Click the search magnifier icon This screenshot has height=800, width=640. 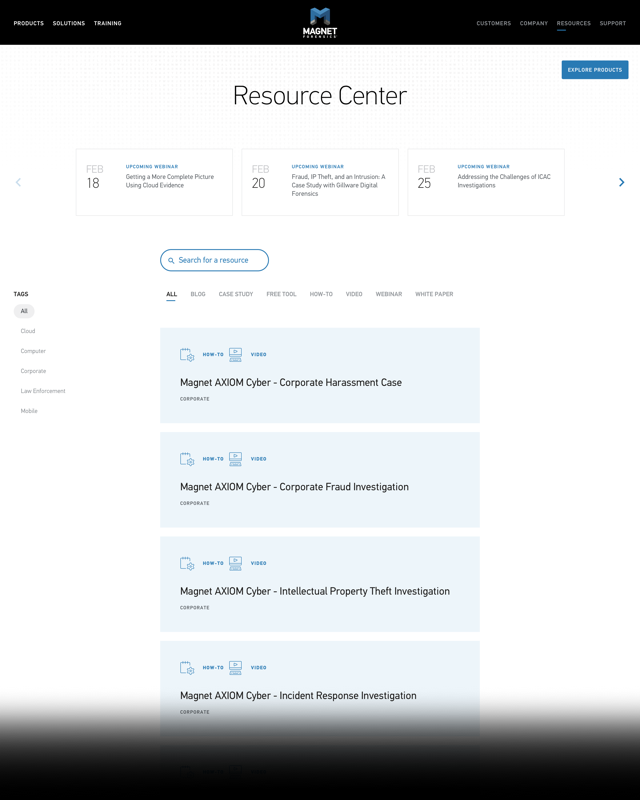point(171,261)
